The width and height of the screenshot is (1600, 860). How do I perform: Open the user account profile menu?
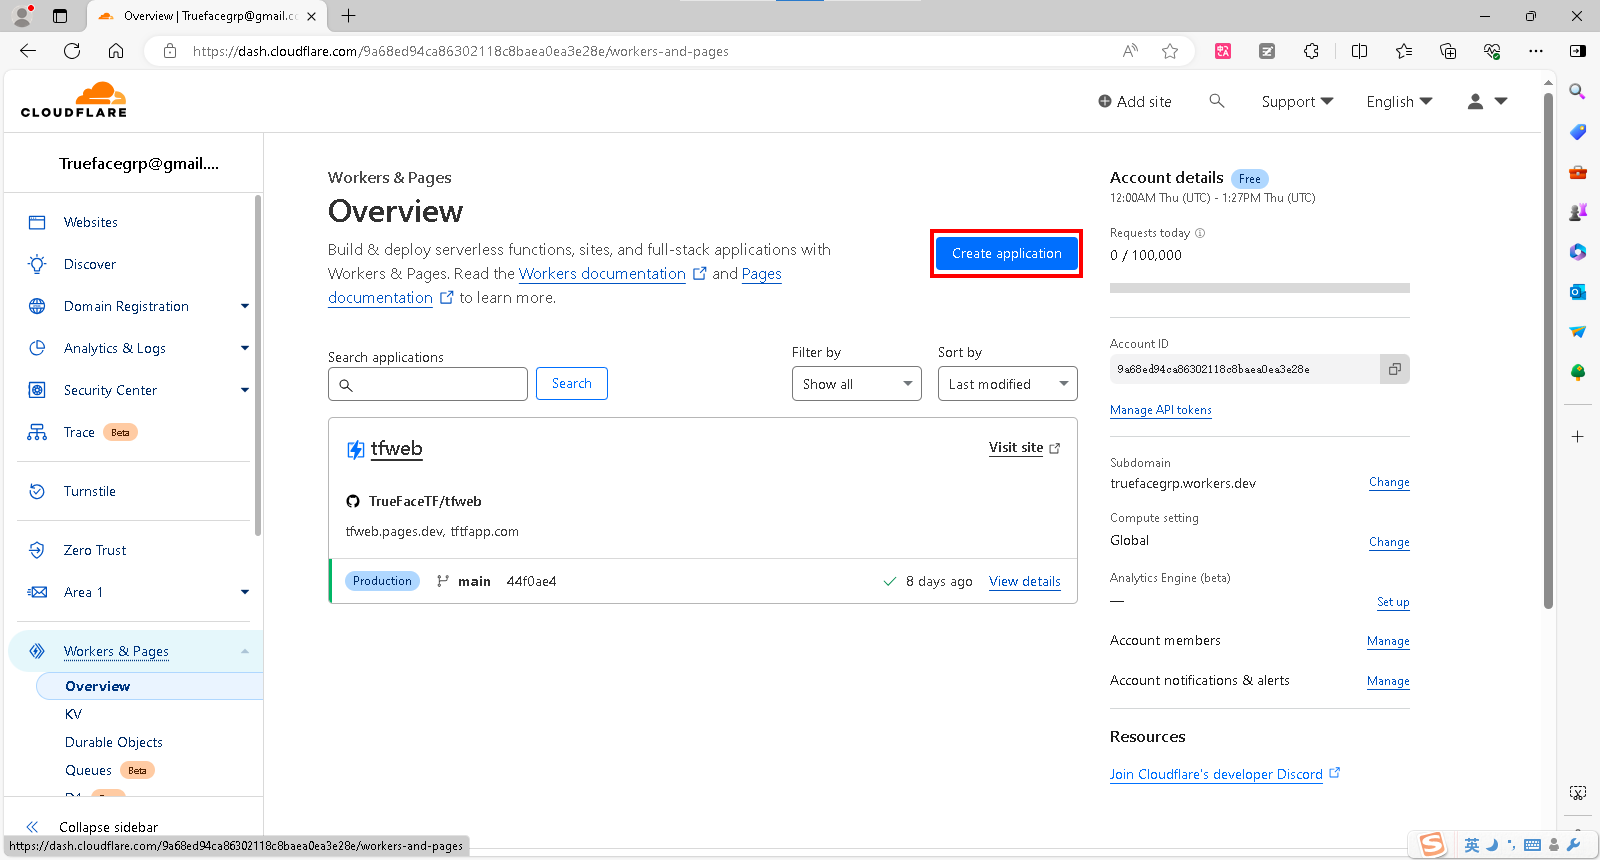pos(1486,101)
